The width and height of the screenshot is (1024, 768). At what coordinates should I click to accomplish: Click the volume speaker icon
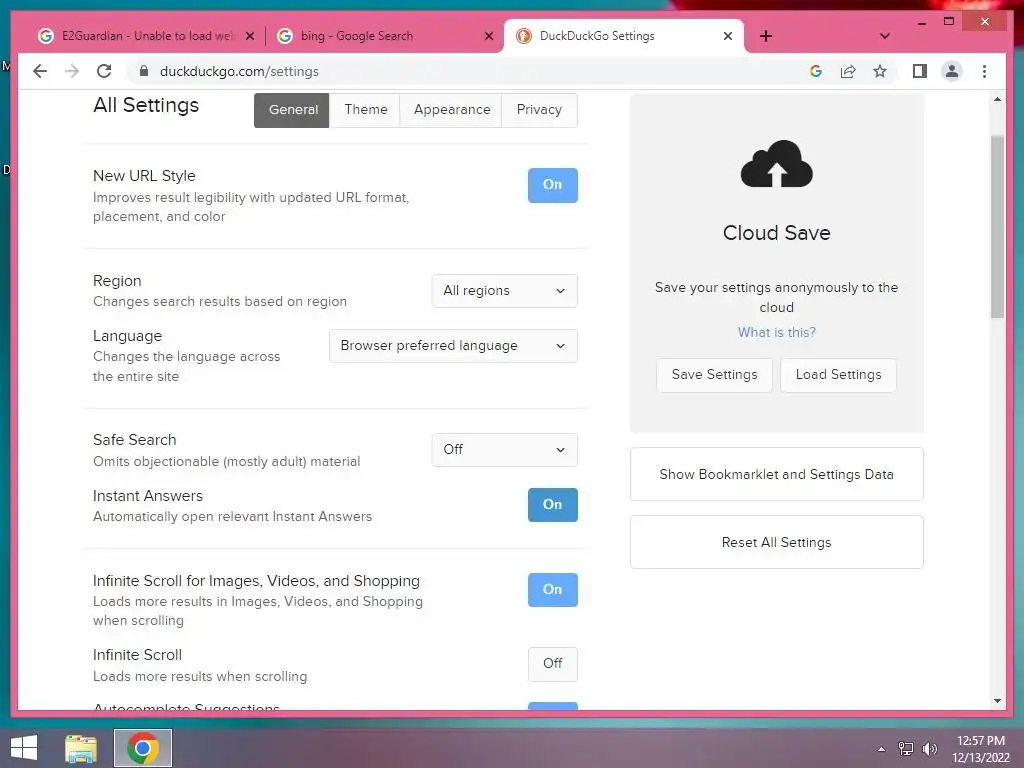[x=929, y=749]
